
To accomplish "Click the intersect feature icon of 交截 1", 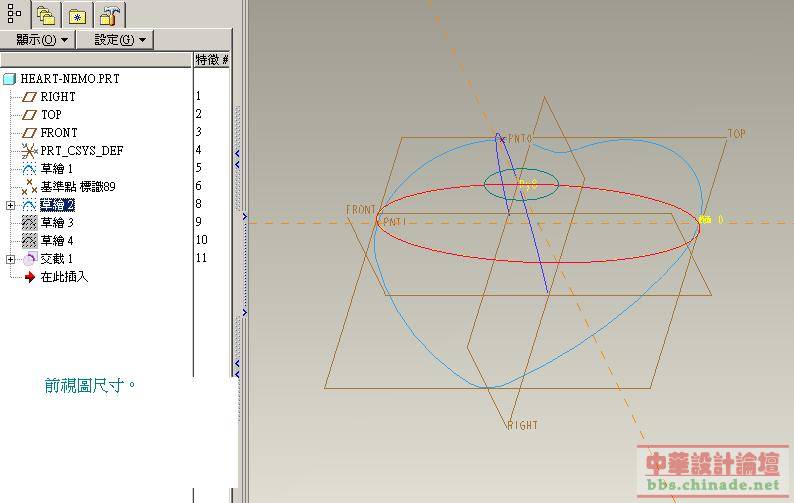I will [29, 259].
